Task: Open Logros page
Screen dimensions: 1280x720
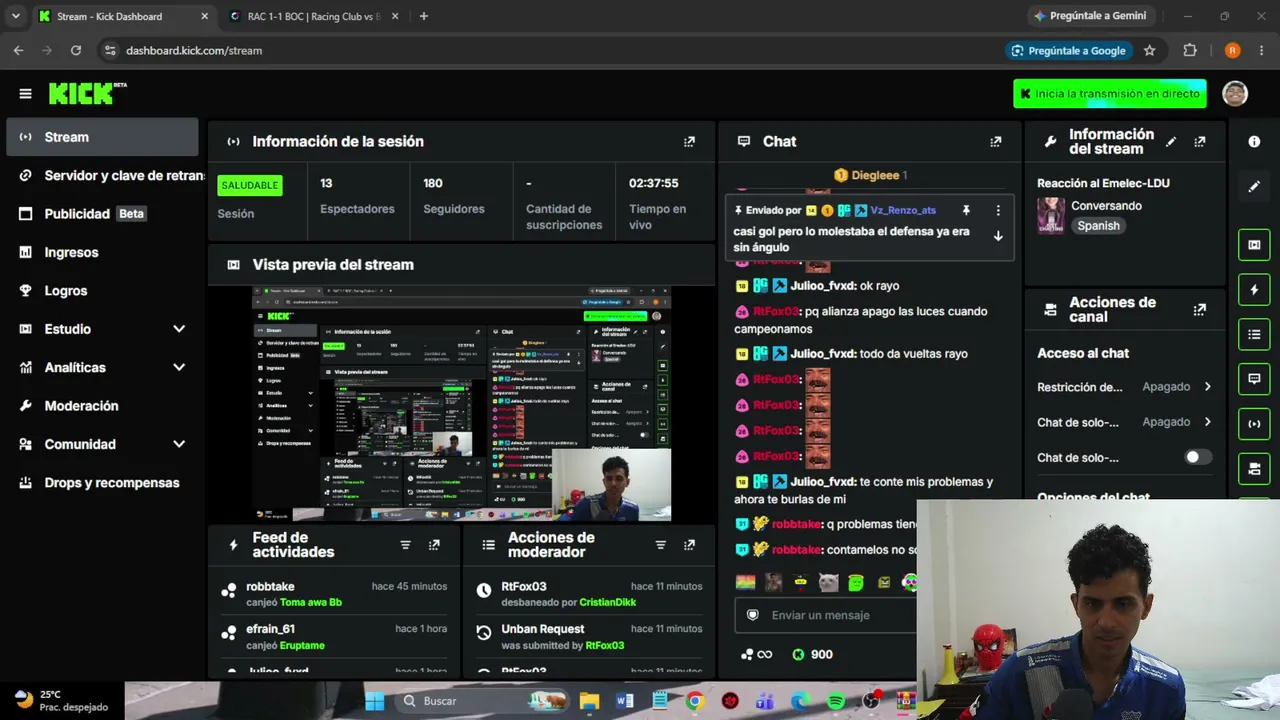Action: [102, 291]
